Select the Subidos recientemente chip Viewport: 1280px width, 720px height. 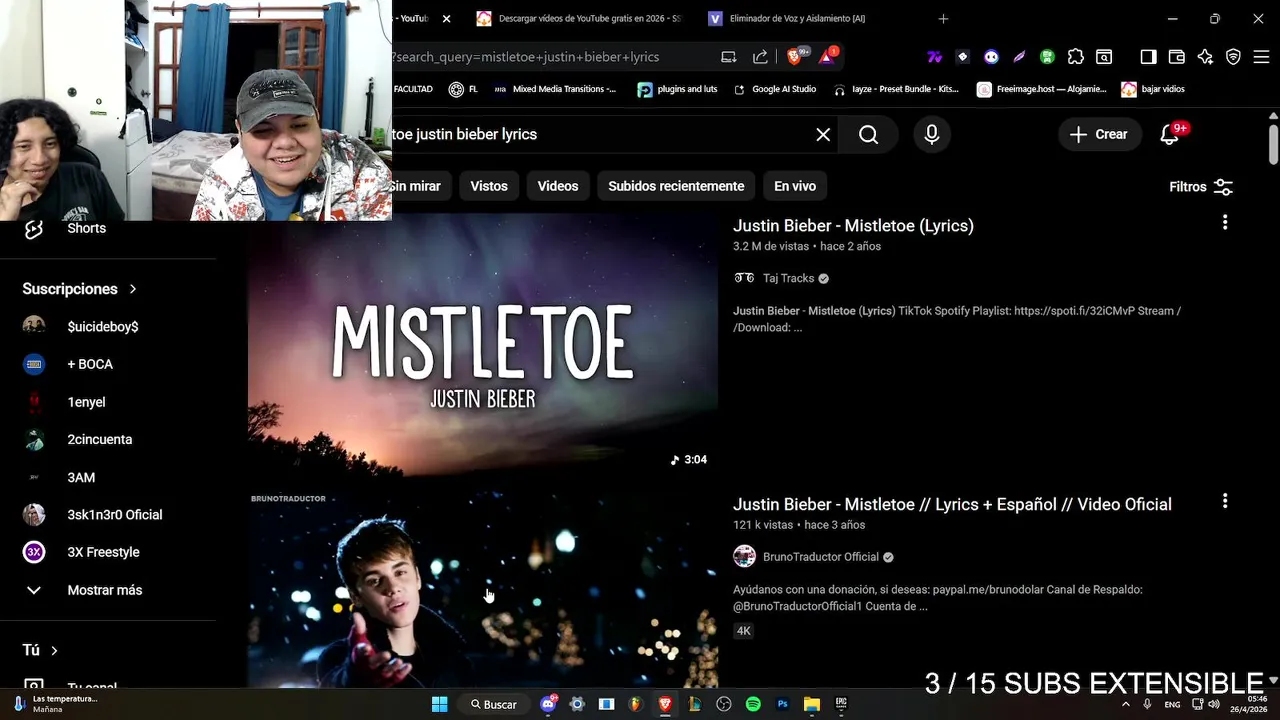coord(676,186)
